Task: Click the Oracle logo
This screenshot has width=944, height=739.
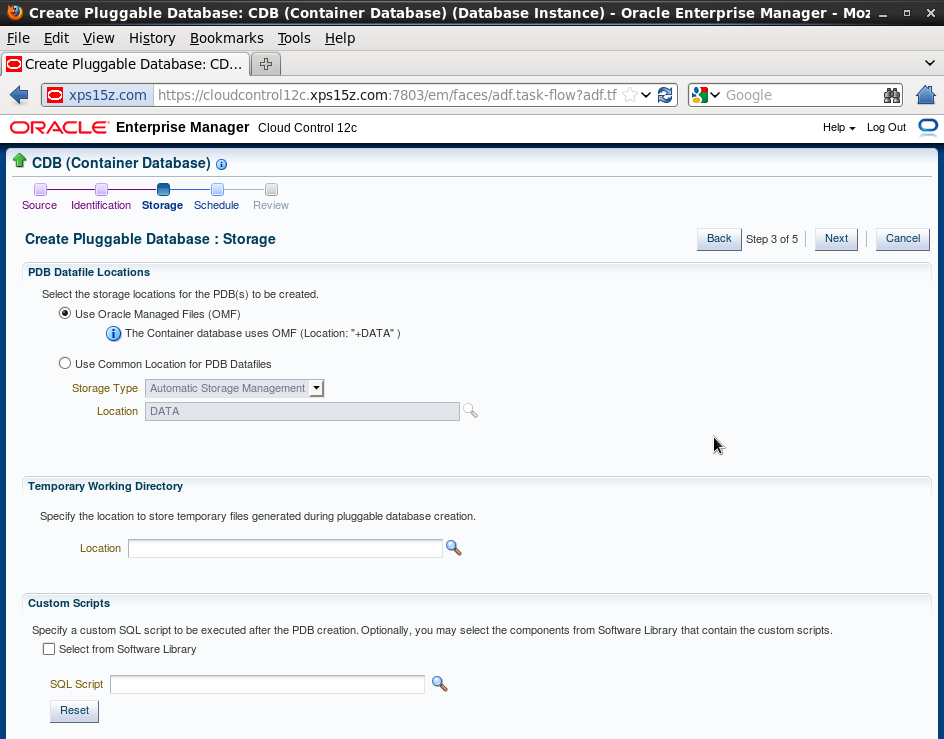Action: click(x=59, y=128)
